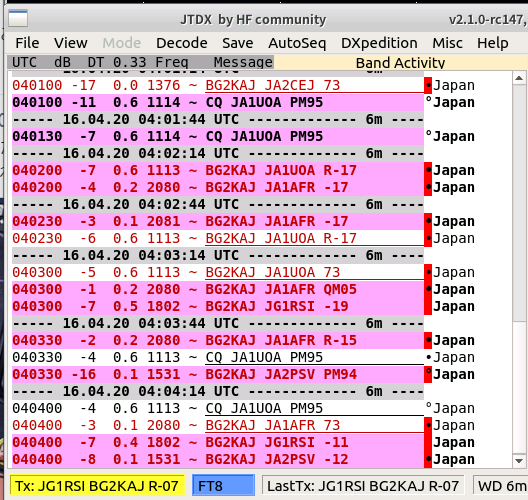This screenshot has width=528, height=500.
Task: Click the LastTx: JG1RSI BG2KAJ R-07 field
Action: (363, 486)
